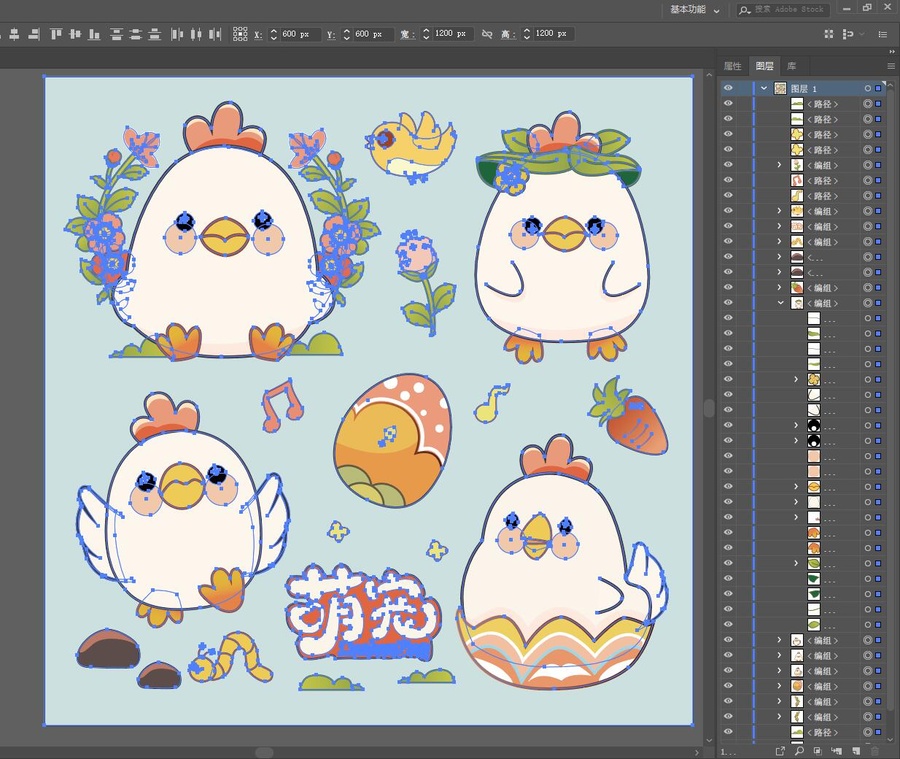Viewport: 900px width, 759px height.
Task: Click the horizontal align right icon
Action: pyautogui.click(x=34, y=34)
